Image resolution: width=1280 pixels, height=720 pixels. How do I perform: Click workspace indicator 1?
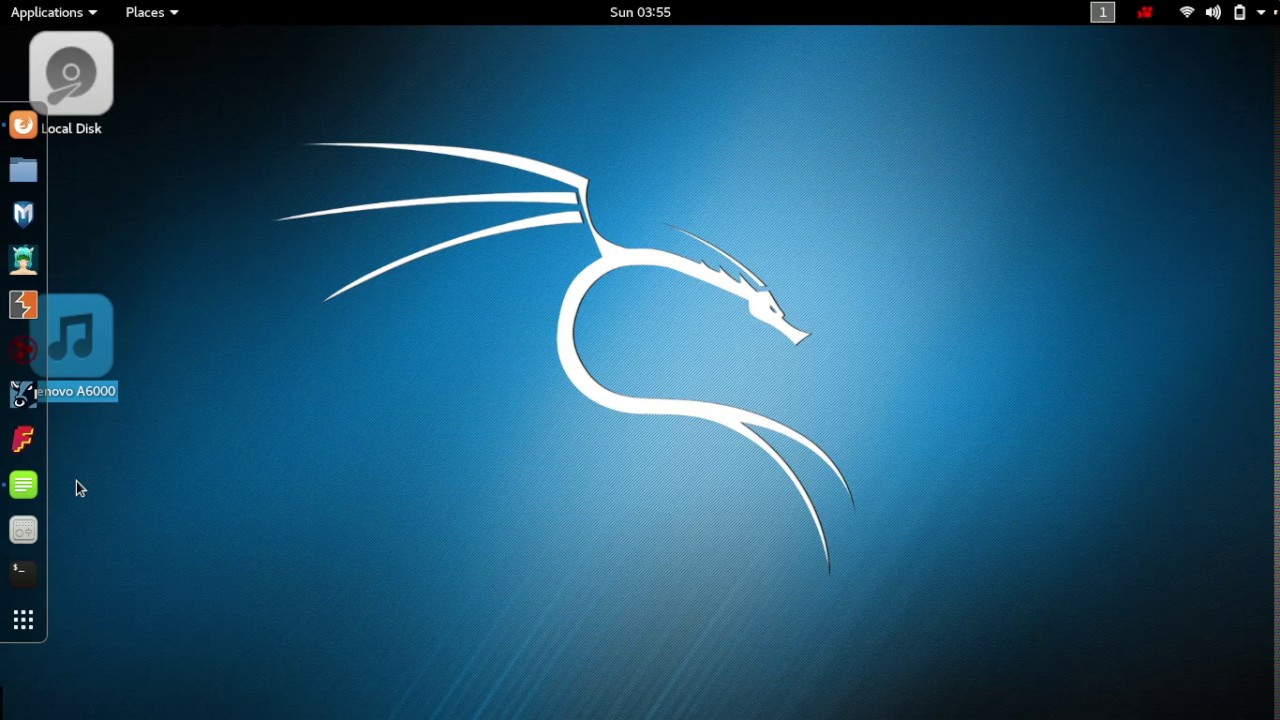[1103, 12]
